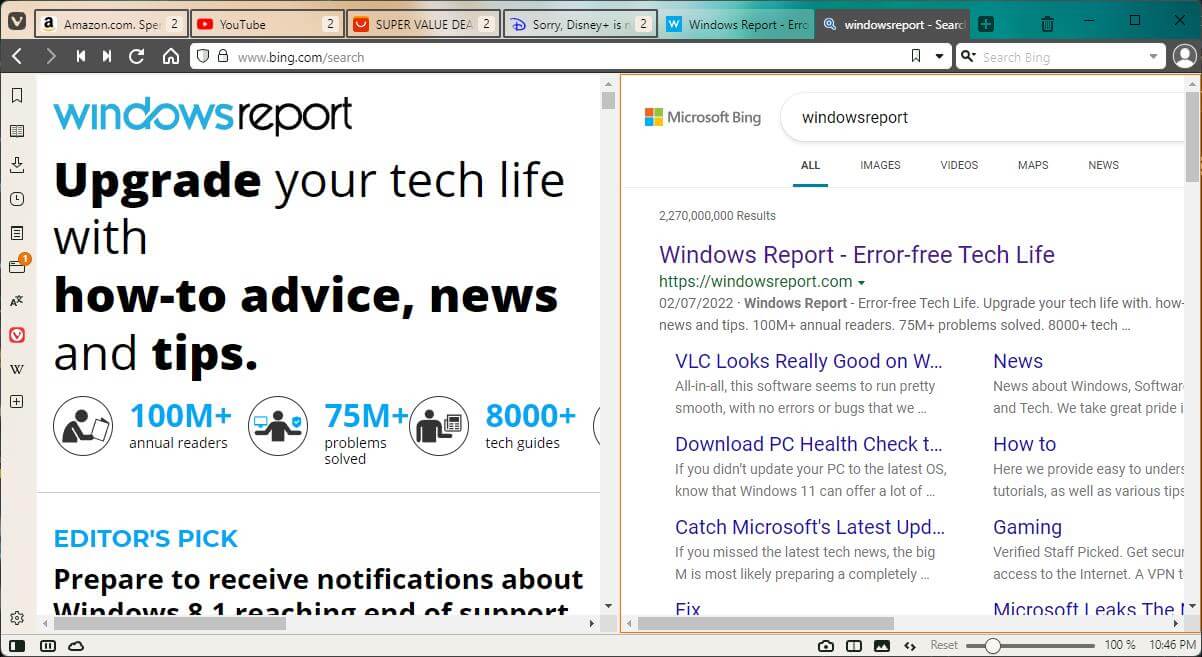
Task: Open the Bookmarks panel in the sidebar
Action: (17, 96)
